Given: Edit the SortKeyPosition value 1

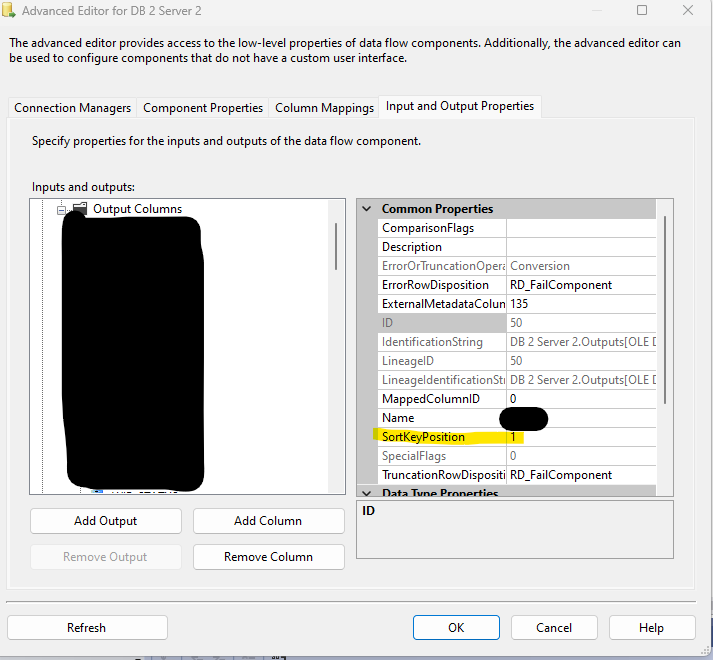Looking at the screenshot, I should point(581,437).
